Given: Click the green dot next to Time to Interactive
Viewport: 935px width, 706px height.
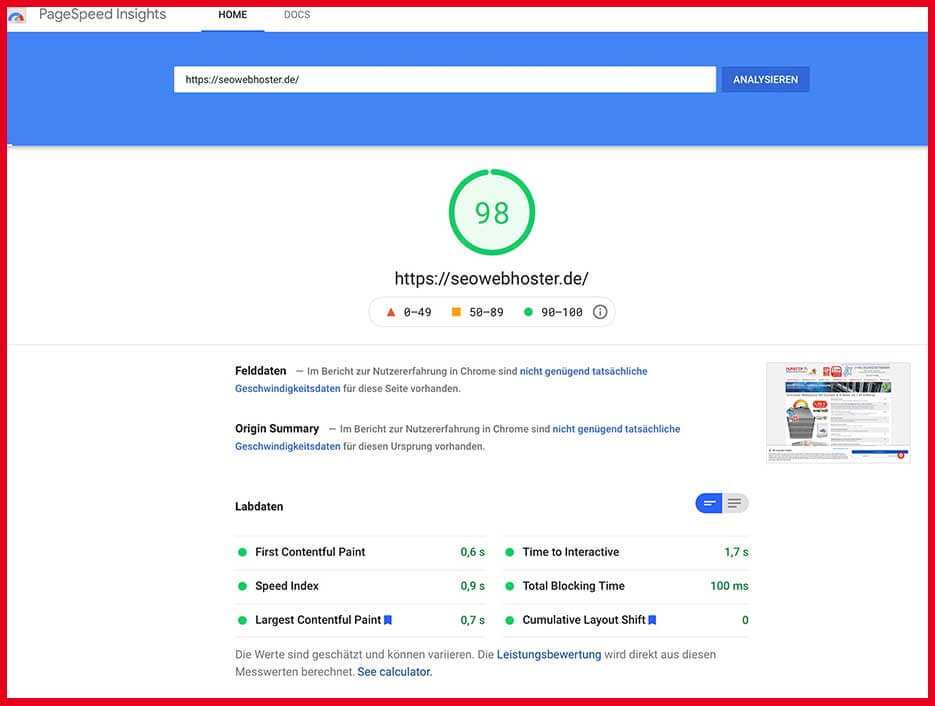Looking at the screenshot, I should click(x=511, y=551).
